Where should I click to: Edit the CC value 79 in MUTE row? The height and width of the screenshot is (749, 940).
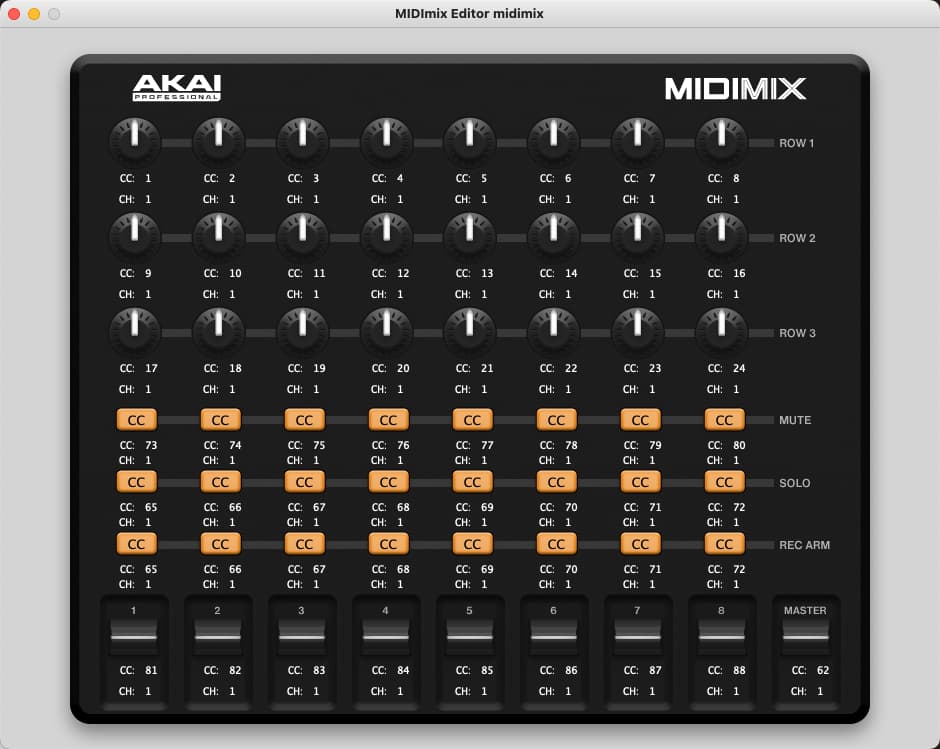(655, 445)
